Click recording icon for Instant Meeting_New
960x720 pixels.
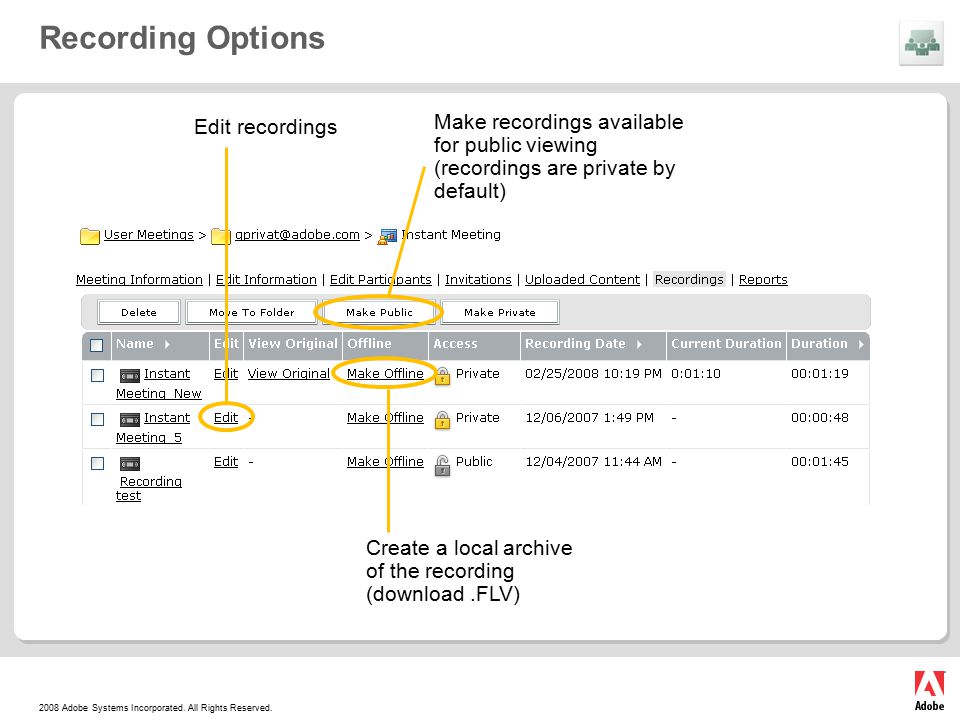pyautogui.click(x=130, y=375)
